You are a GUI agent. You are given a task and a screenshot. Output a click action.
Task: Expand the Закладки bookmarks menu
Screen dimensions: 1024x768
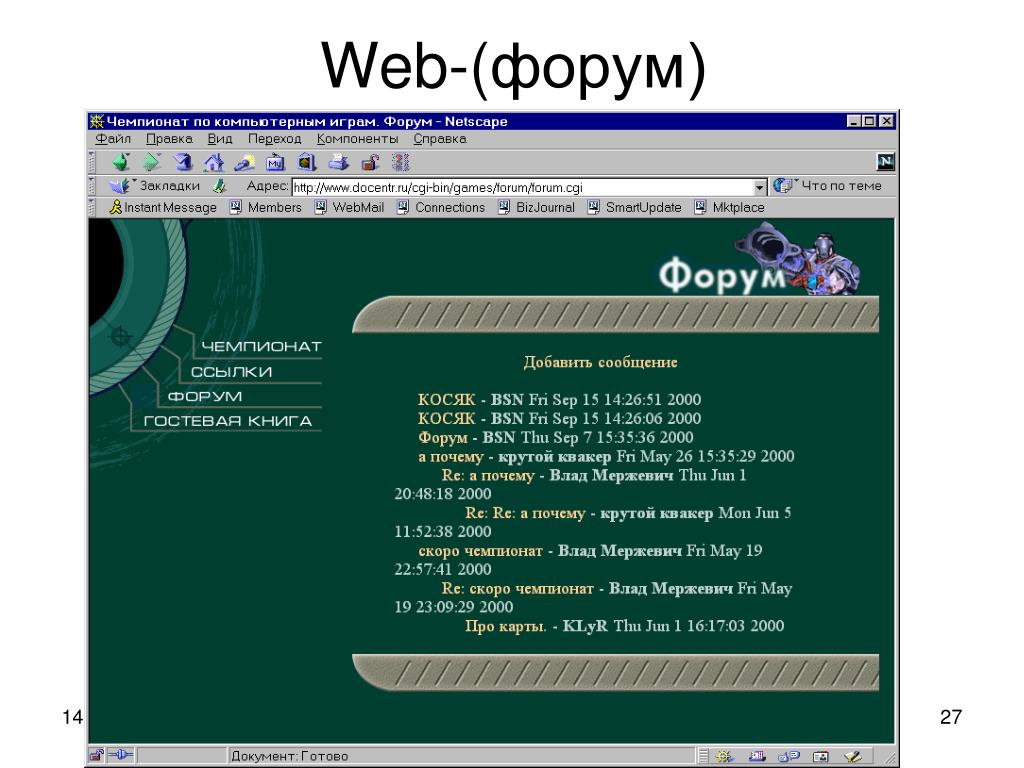154,186
